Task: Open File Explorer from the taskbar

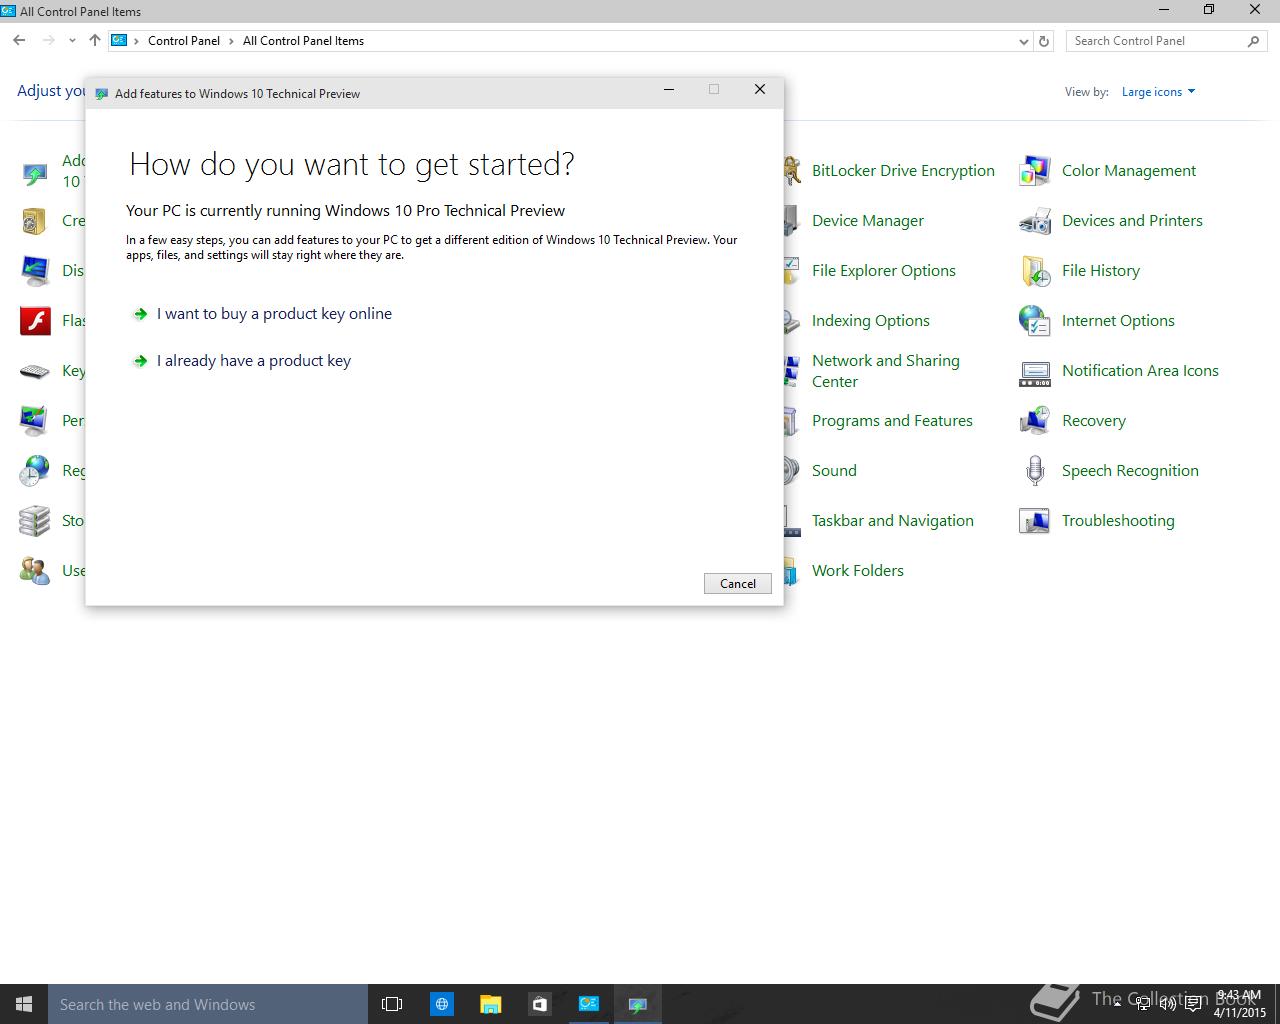Action: 490,1004
